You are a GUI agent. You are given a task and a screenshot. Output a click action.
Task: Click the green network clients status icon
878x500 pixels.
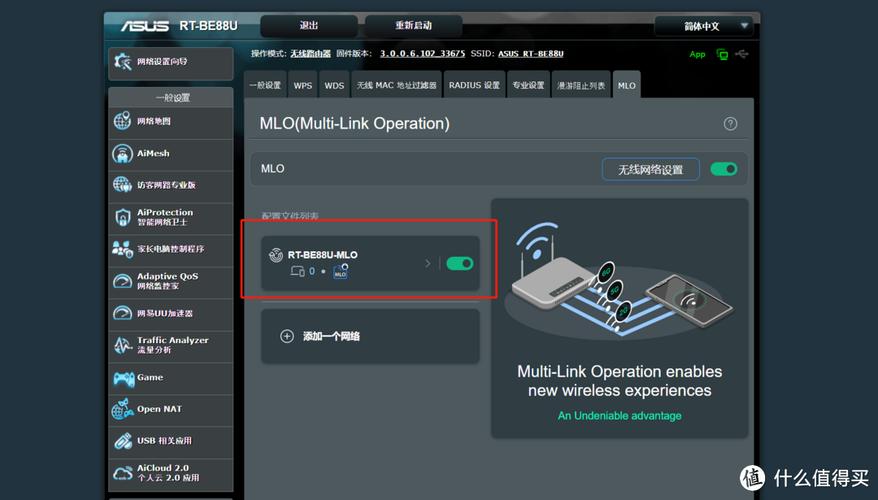722,54
